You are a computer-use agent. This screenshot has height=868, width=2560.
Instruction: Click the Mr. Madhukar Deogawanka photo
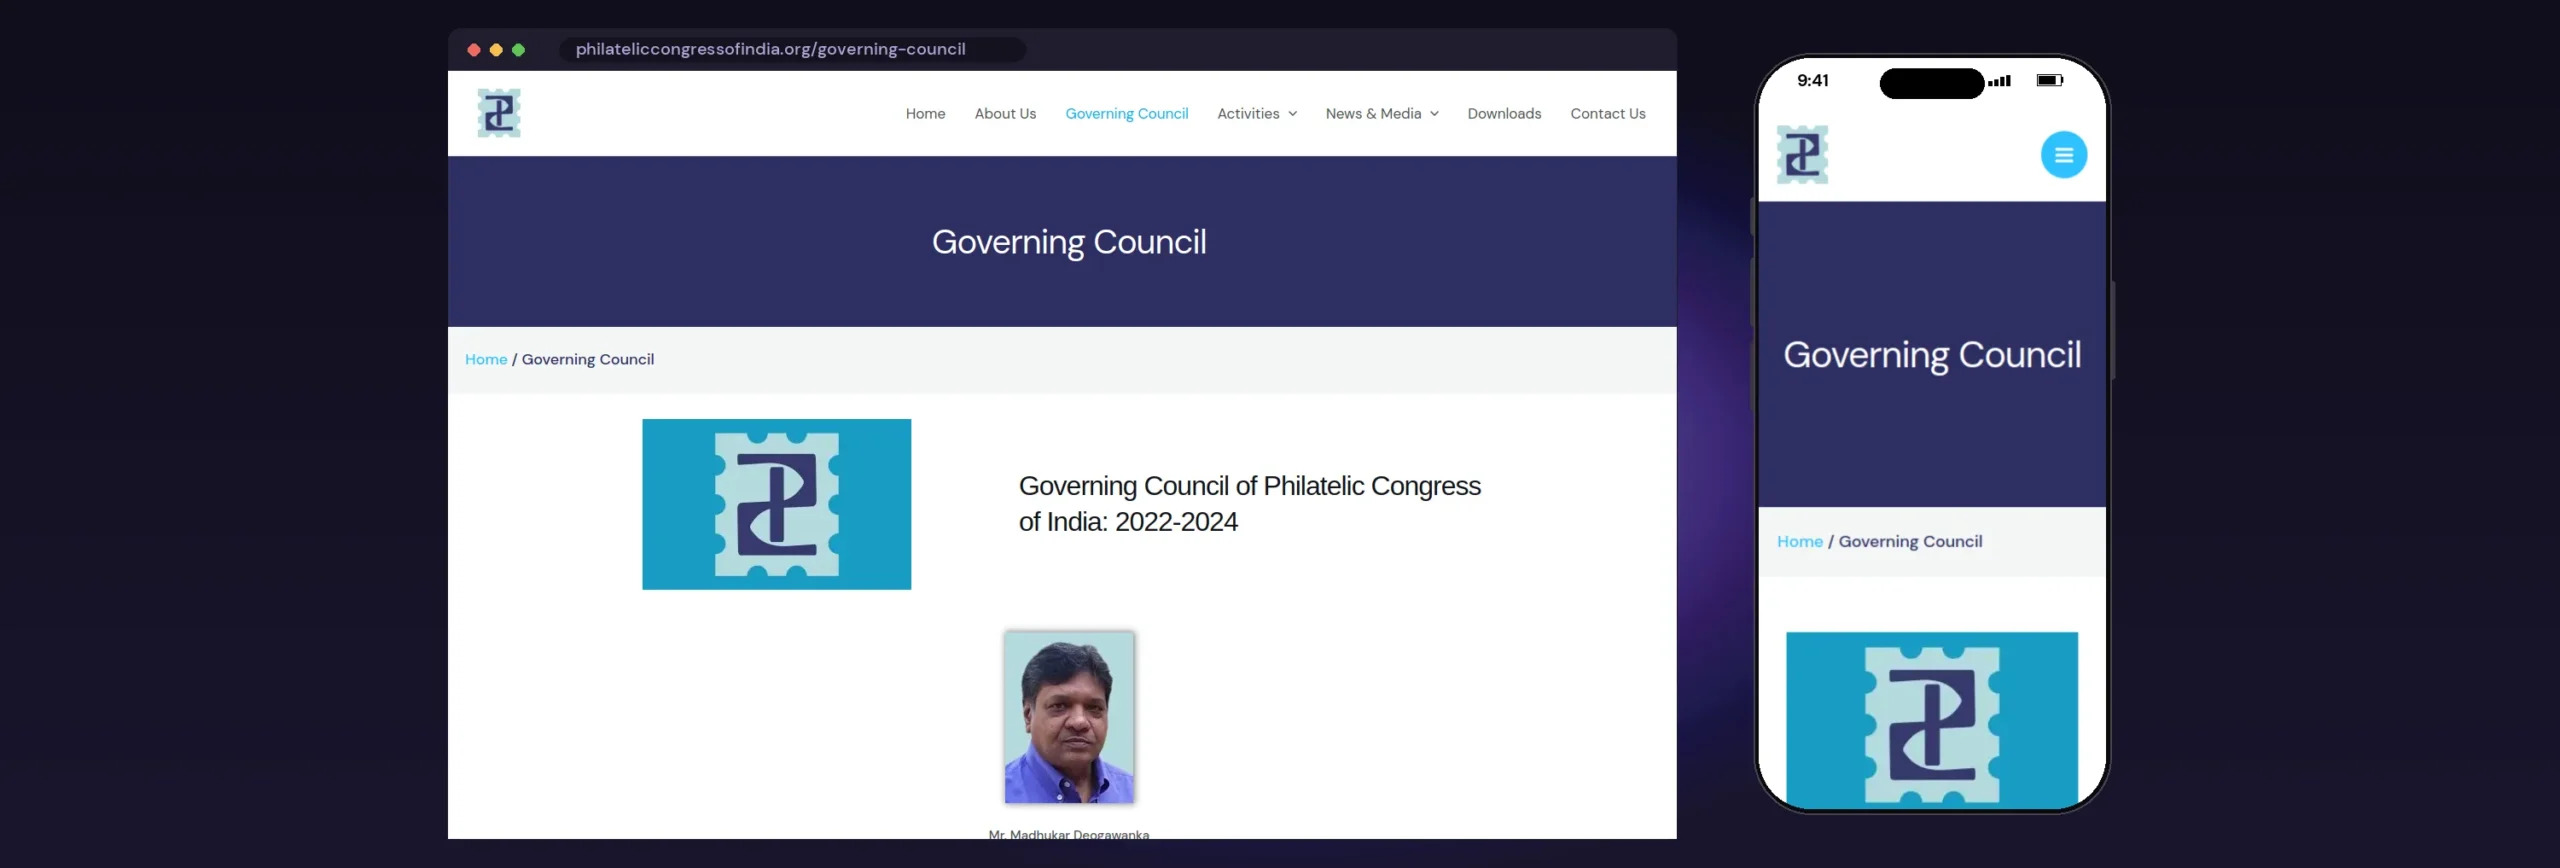tap(1069, 717)
